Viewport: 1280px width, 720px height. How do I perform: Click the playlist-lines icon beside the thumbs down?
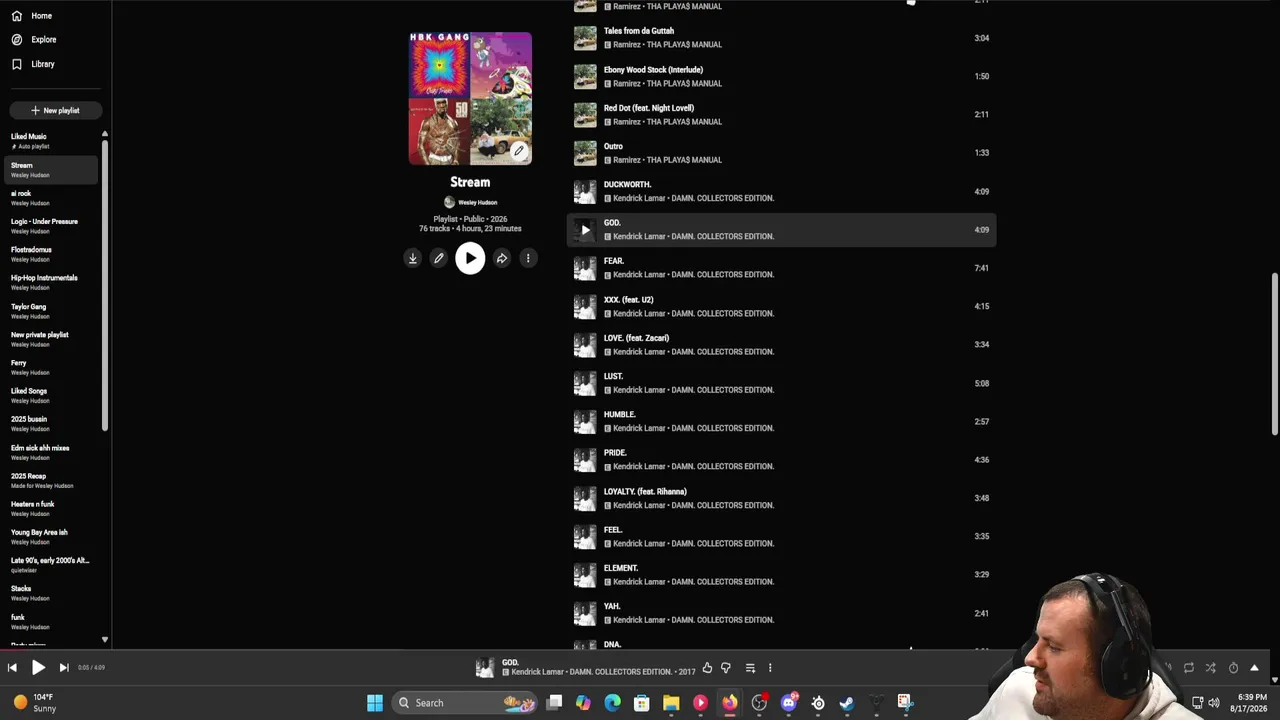(x=750, y=667)
